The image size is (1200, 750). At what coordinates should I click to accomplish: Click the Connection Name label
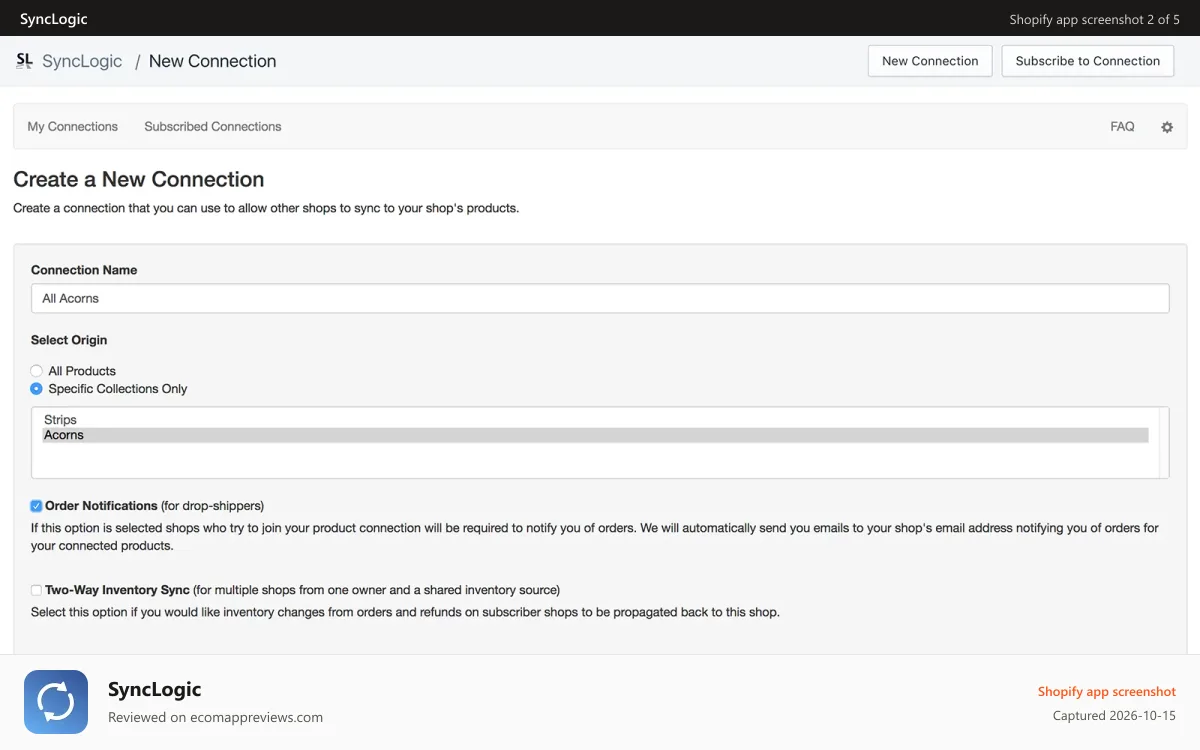click(x=84, y=270)
